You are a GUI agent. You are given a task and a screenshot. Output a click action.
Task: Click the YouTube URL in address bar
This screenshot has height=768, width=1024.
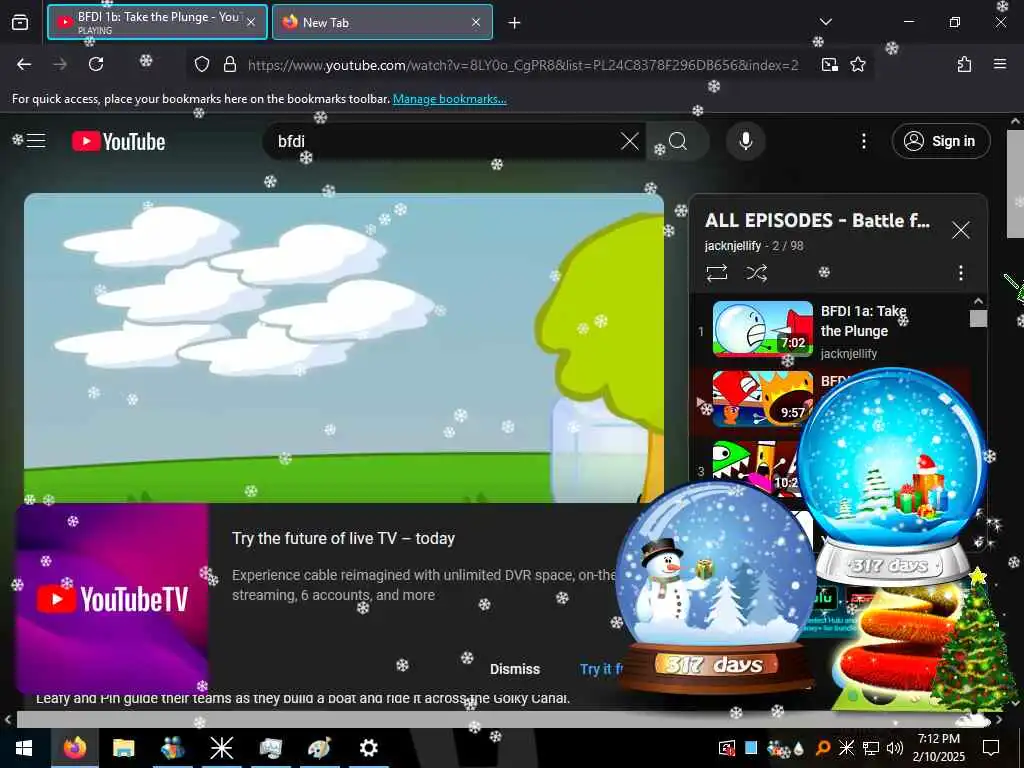(x=522, y=65)
